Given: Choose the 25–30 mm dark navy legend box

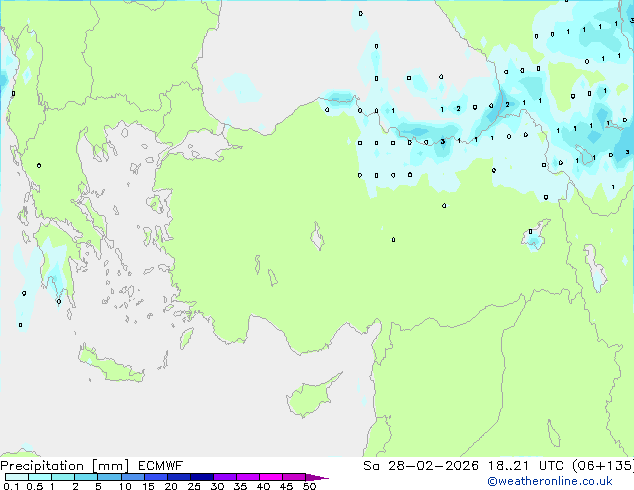Looking at the screenshot, I should pyautogui.click(x=202, y=477).
